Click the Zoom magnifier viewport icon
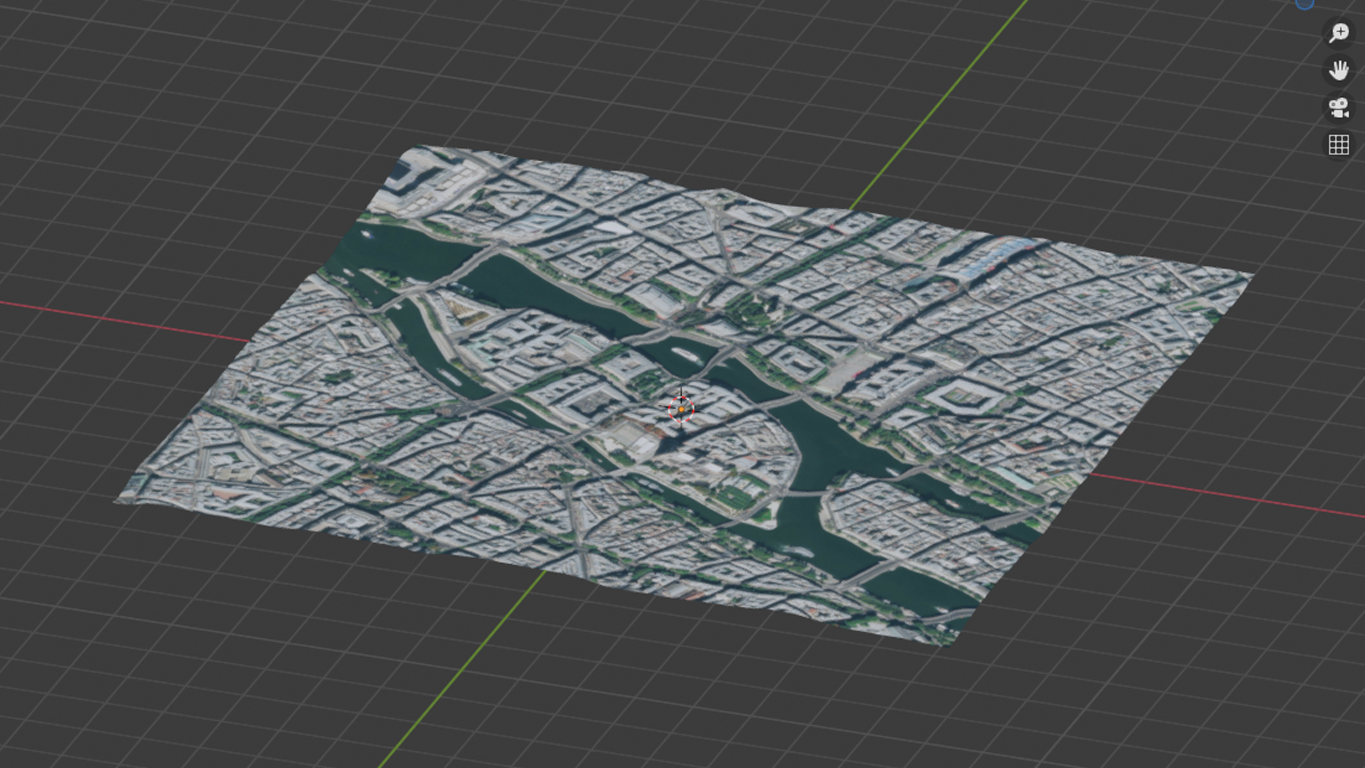Image resolution: width=1365 pixels, height=768 pixels. click(1338, 33)
